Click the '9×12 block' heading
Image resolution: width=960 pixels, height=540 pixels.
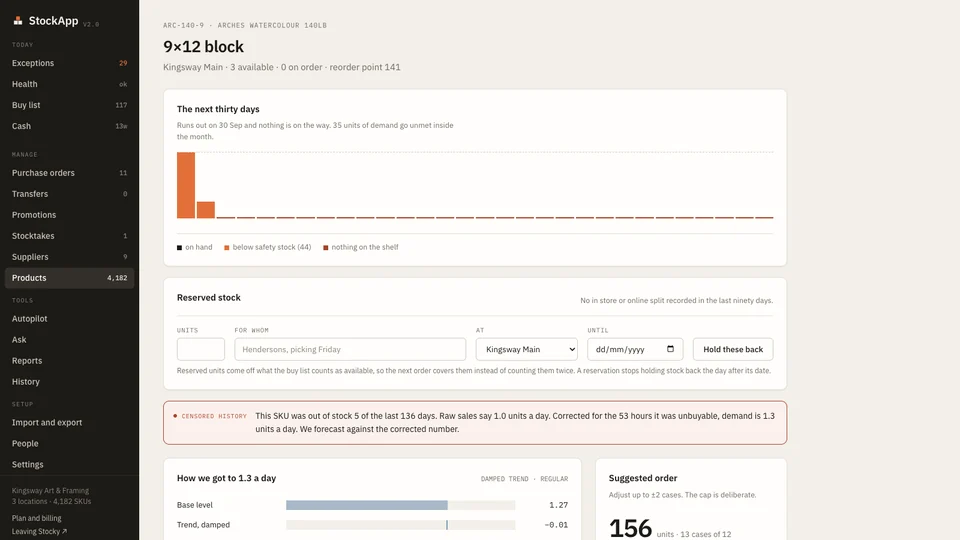(203, 47)
